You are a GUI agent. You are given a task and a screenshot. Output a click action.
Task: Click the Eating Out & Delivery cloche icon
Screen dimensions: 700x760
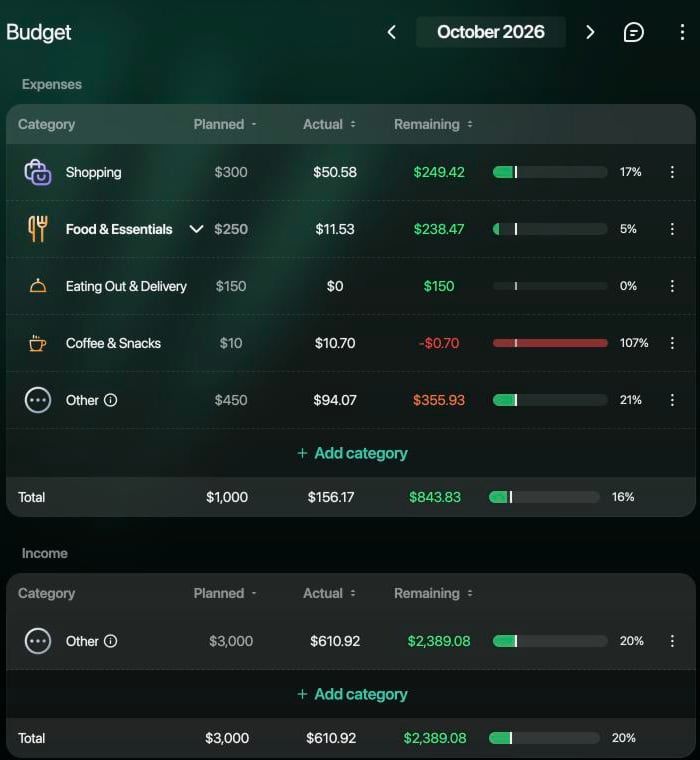tap(38, 286)
